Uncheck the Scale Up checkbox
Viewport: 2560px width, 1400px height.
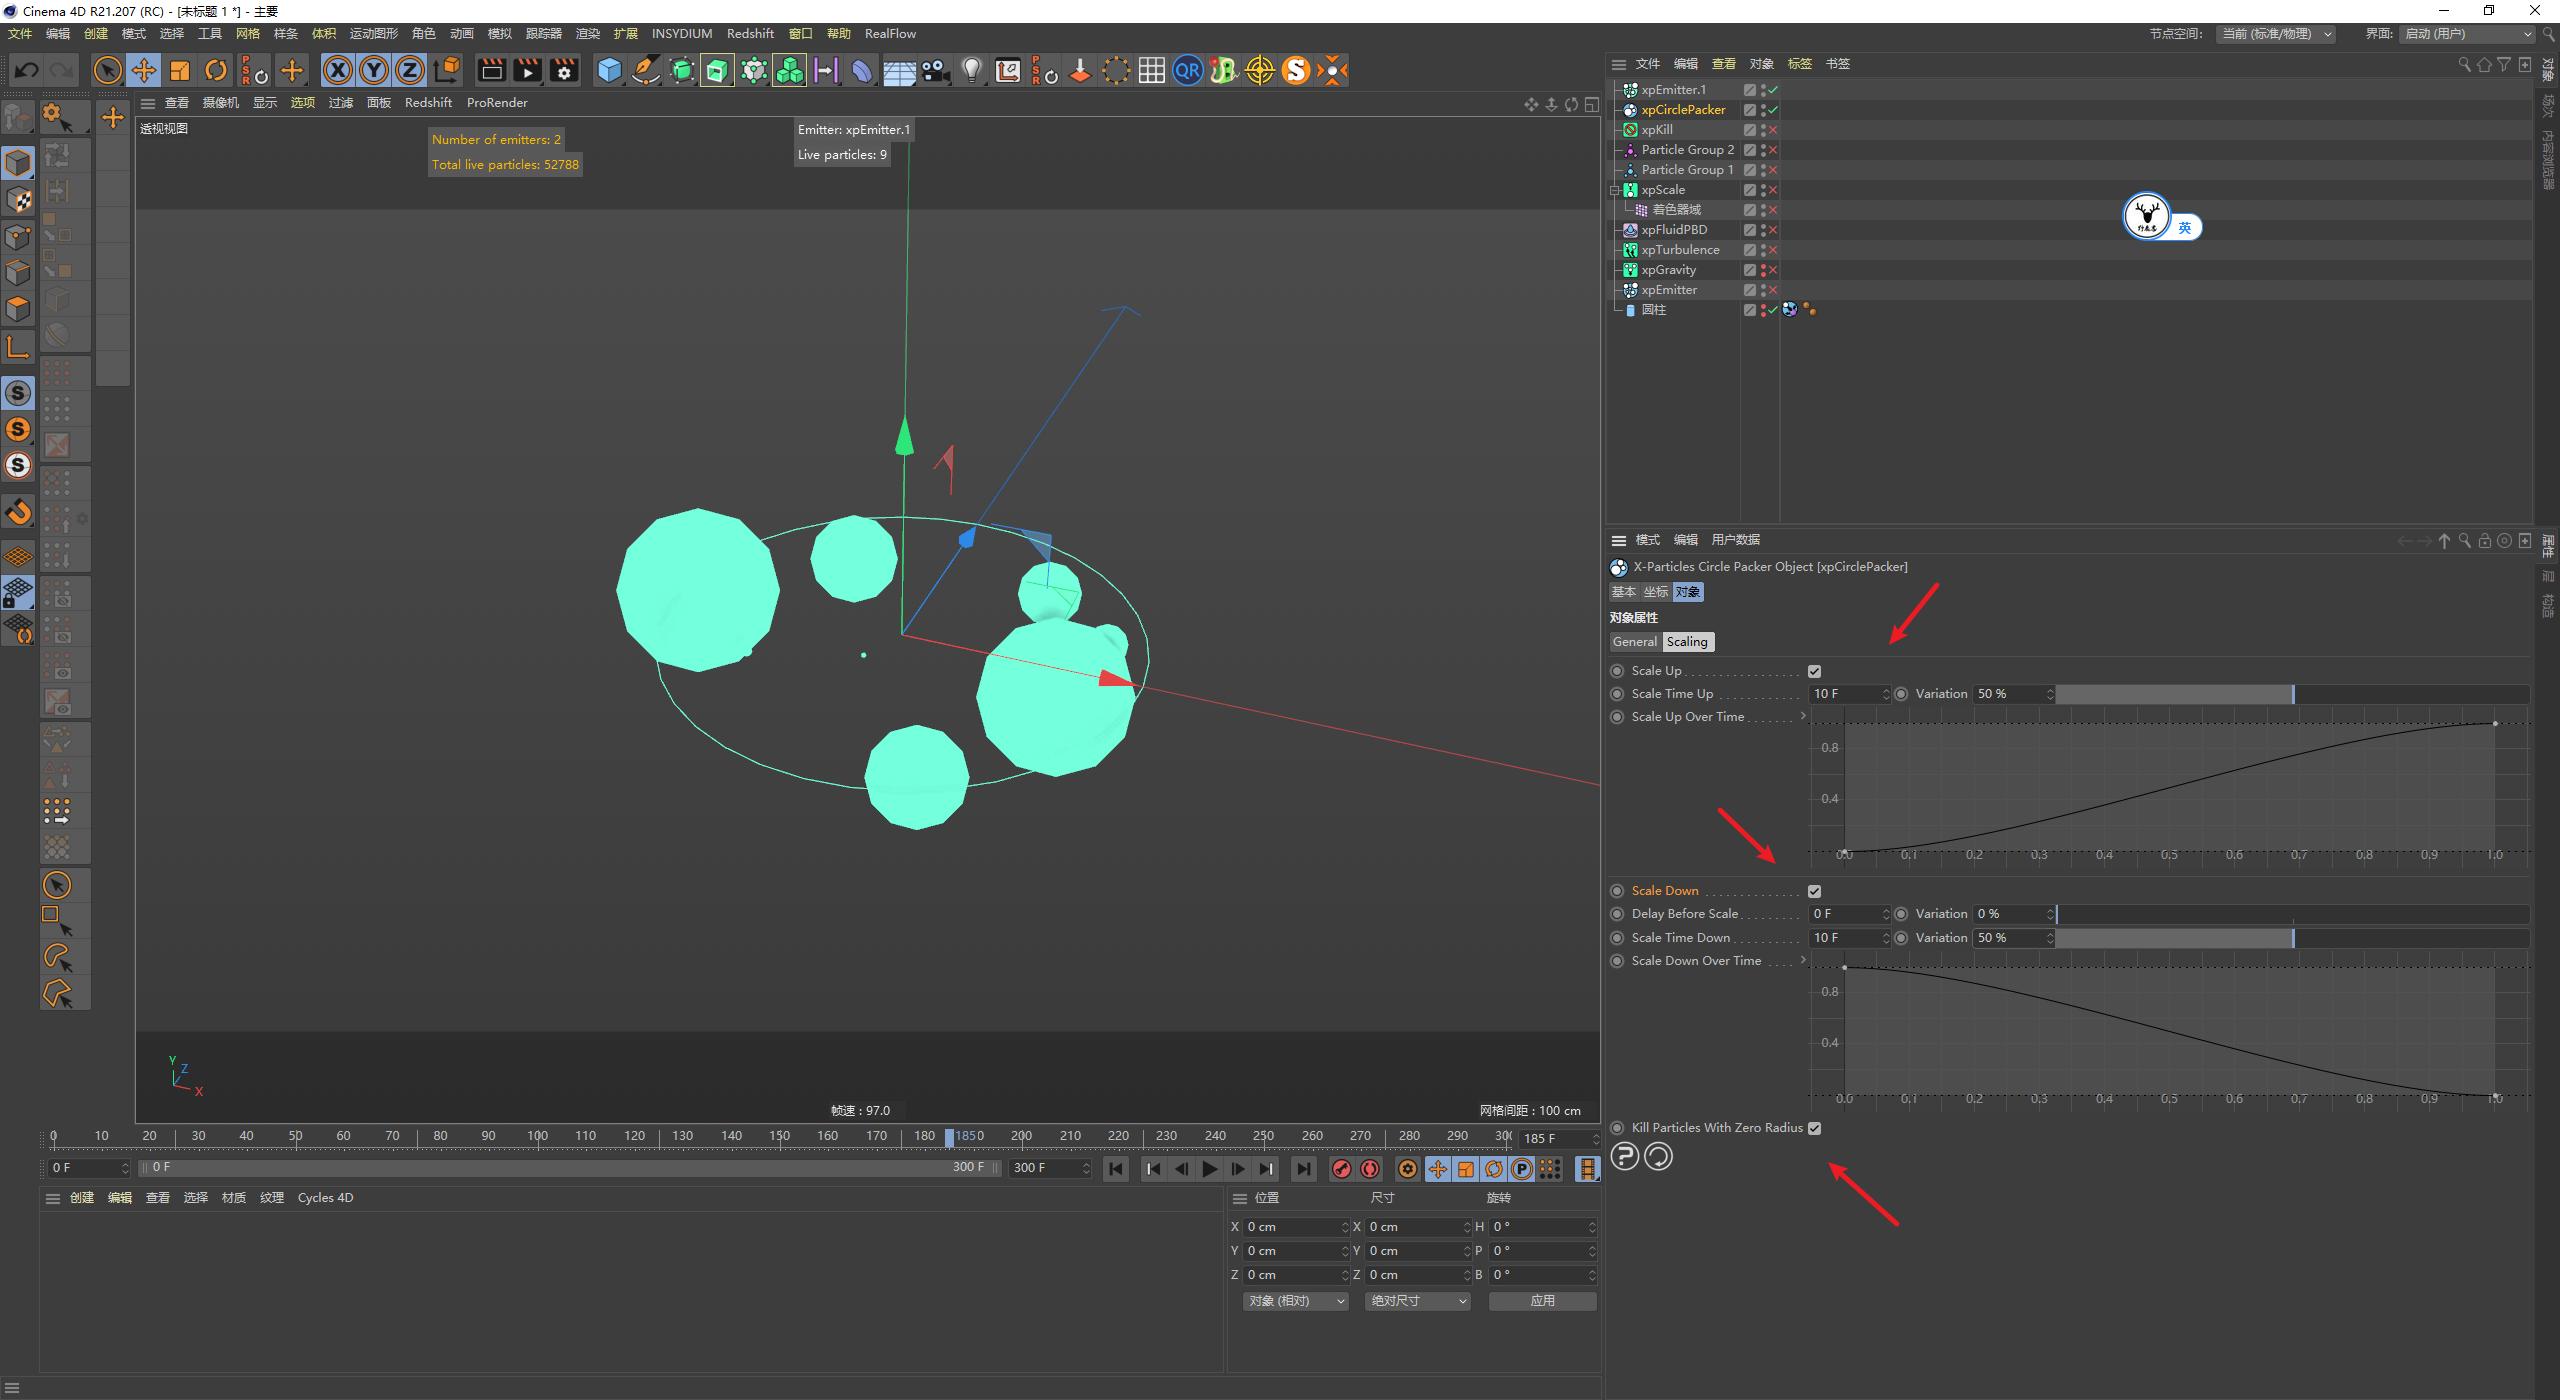tap(1816, 670)
